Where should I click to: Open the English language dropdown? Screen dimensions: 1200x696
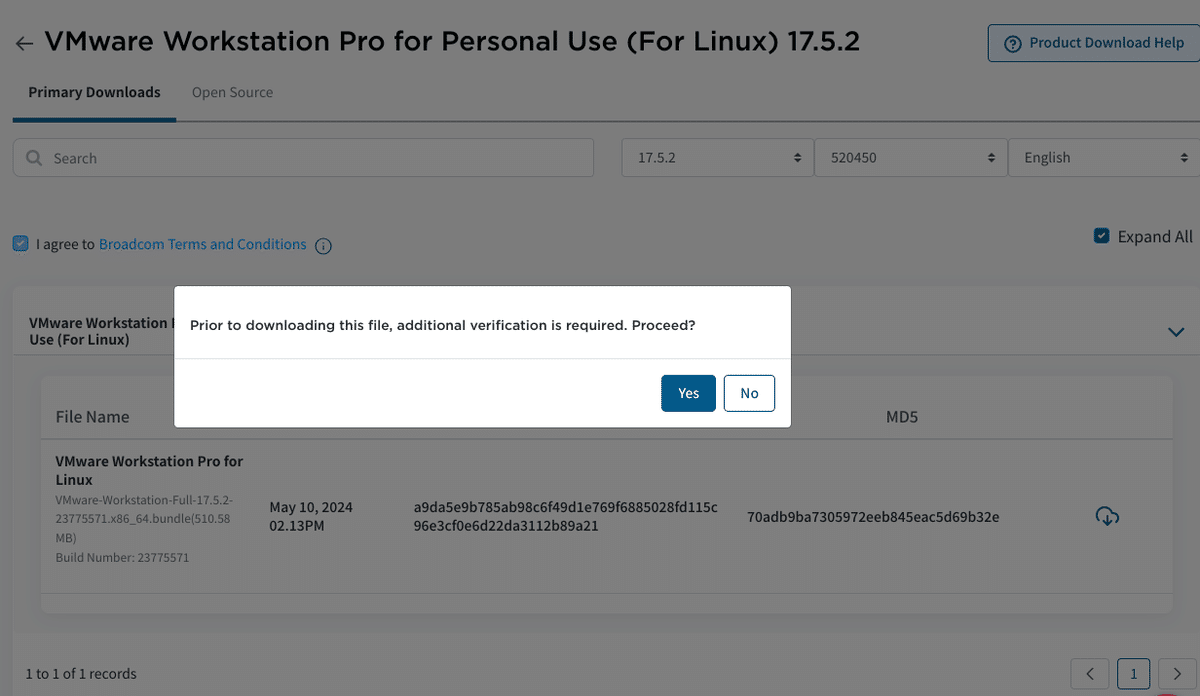pyautogui.click(x=1104, y=158)
